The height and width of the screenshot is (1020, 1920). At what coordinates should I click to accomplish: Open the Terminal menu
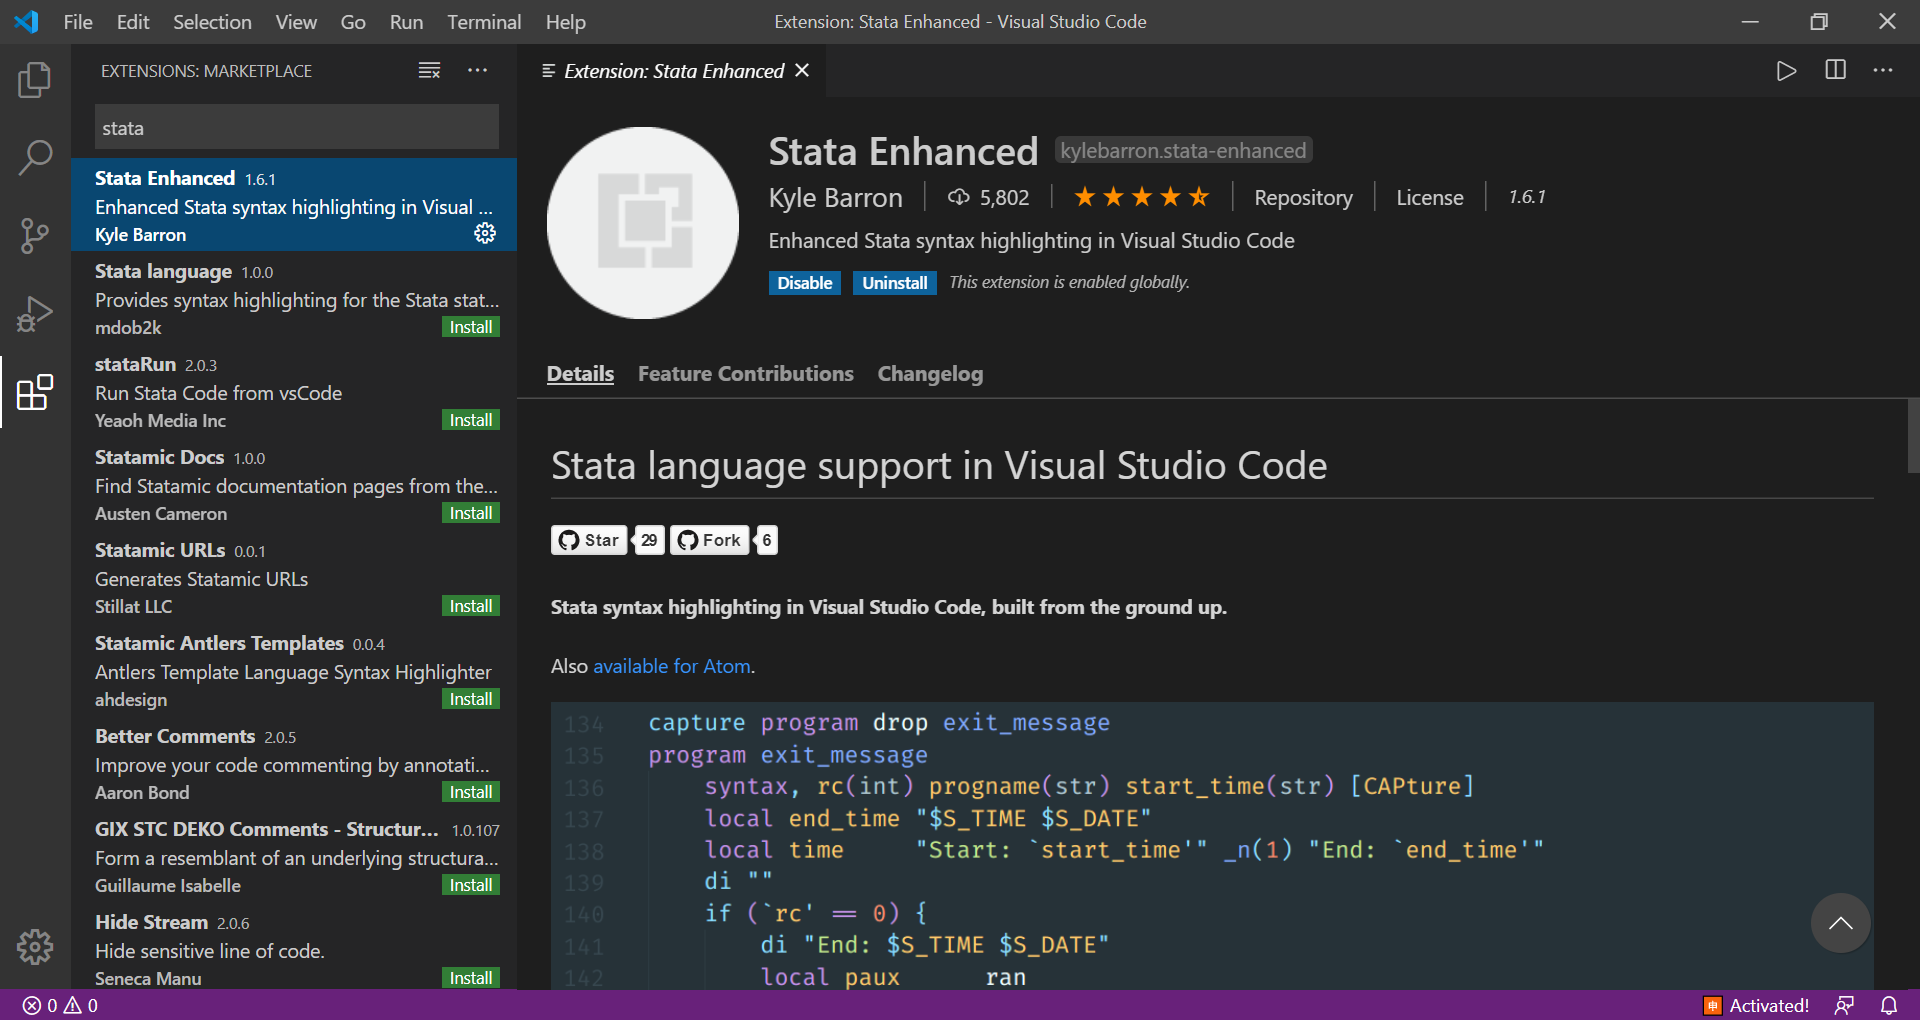coord(483,21)
